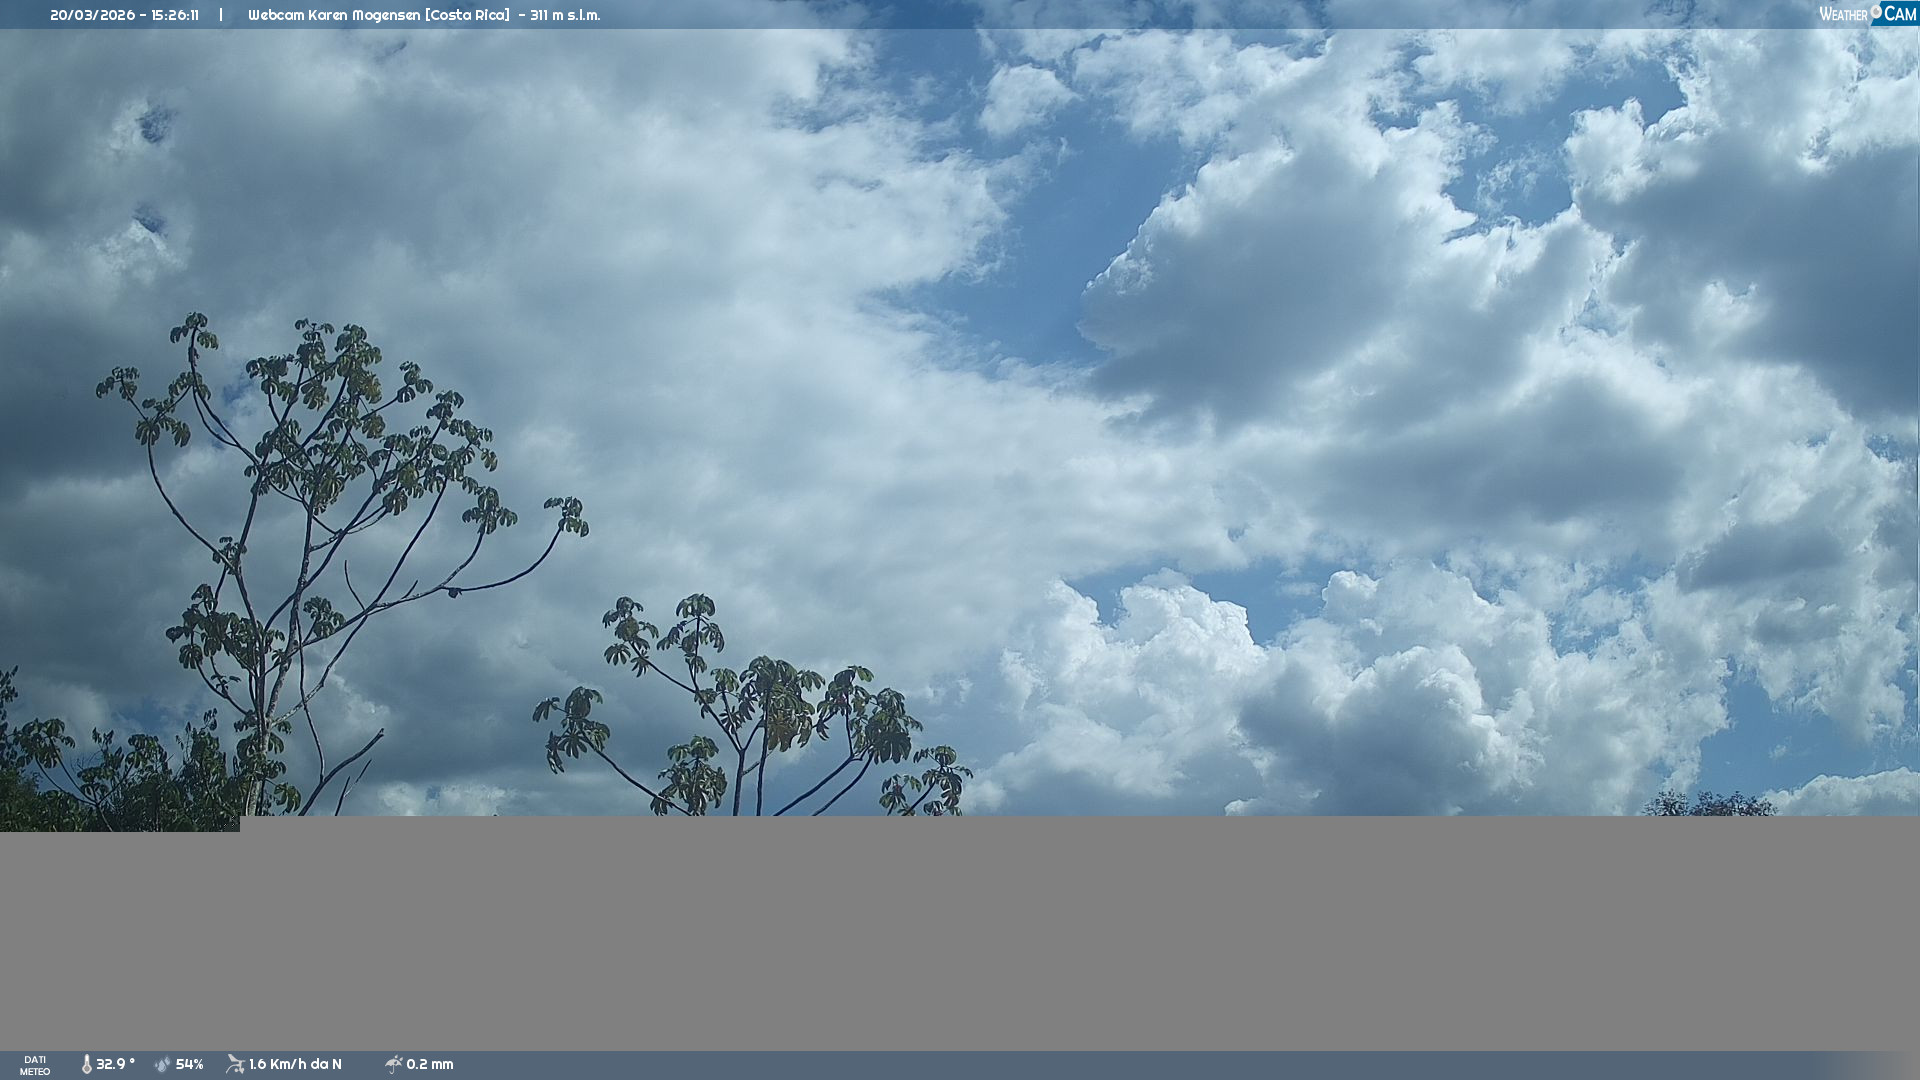This screenshot has height=1080, width=1920.
Task: Click the vertical separator after the timestamp
Action: point(221,15)
